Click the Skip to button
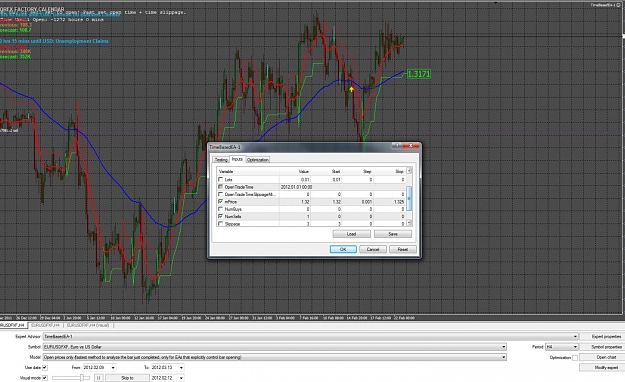 127,378
